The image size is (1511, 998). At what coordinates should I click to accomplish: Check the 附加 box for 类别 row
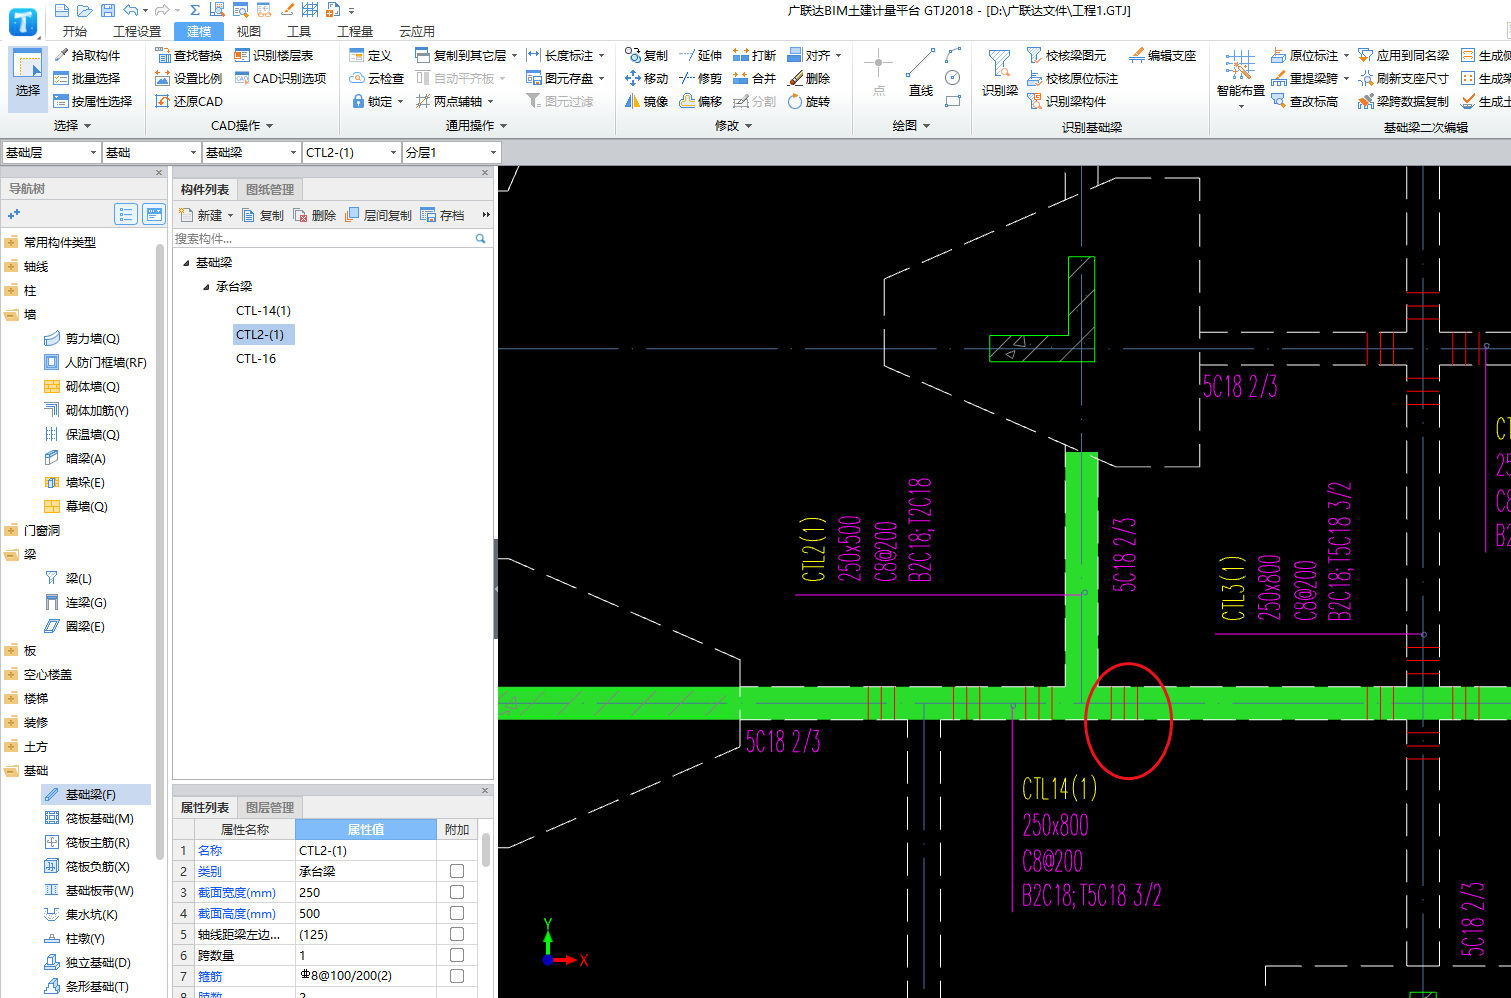coord(457,871)
